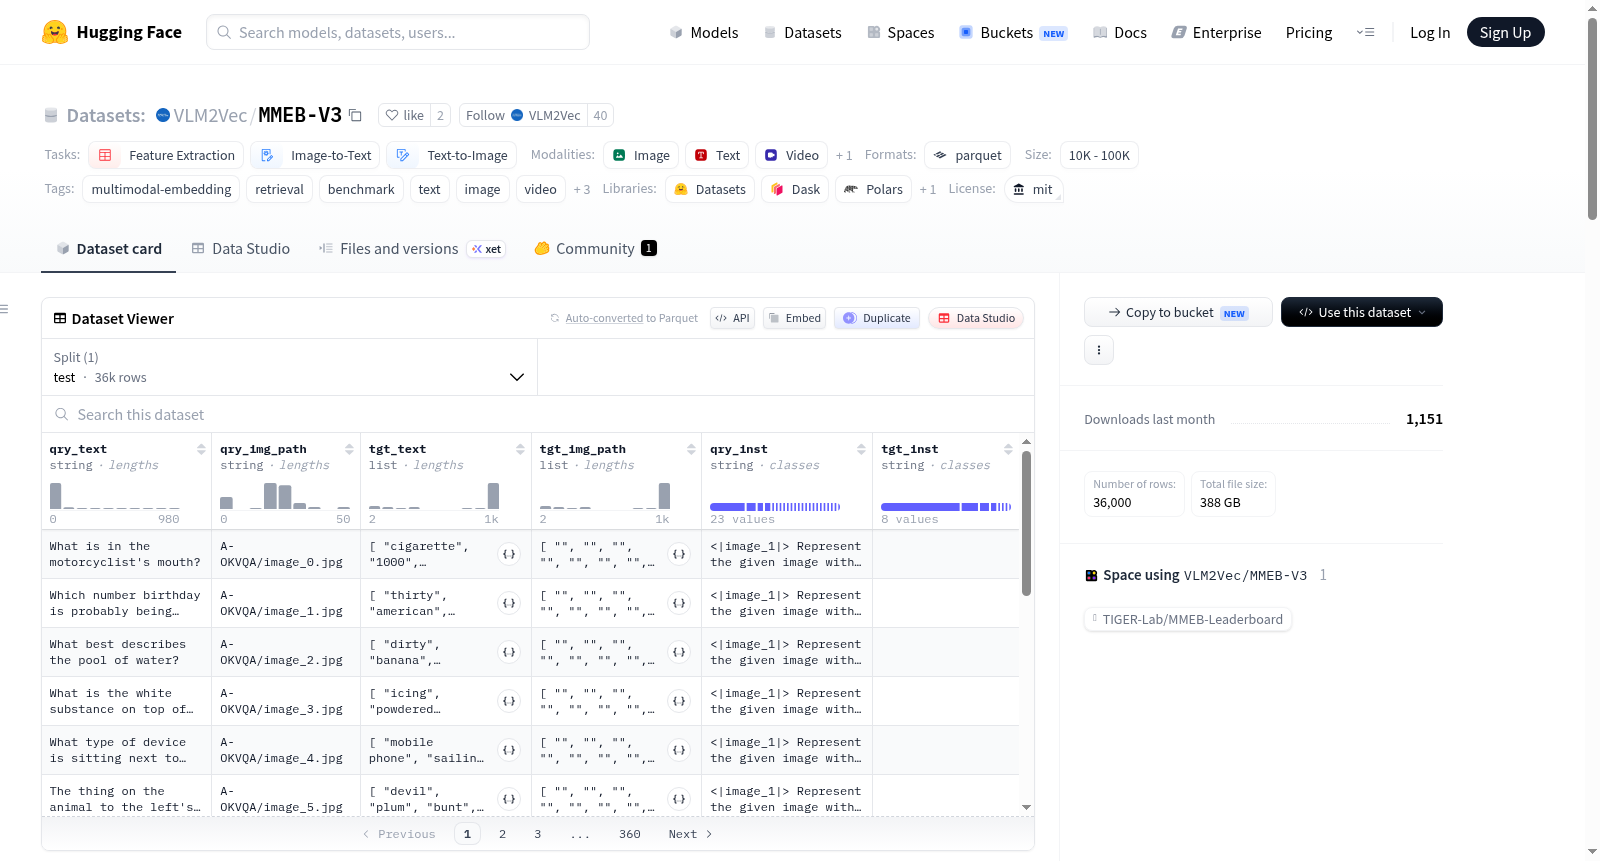
Task: Open the Data Studio button in viewer header
Action: pos(976,318)
